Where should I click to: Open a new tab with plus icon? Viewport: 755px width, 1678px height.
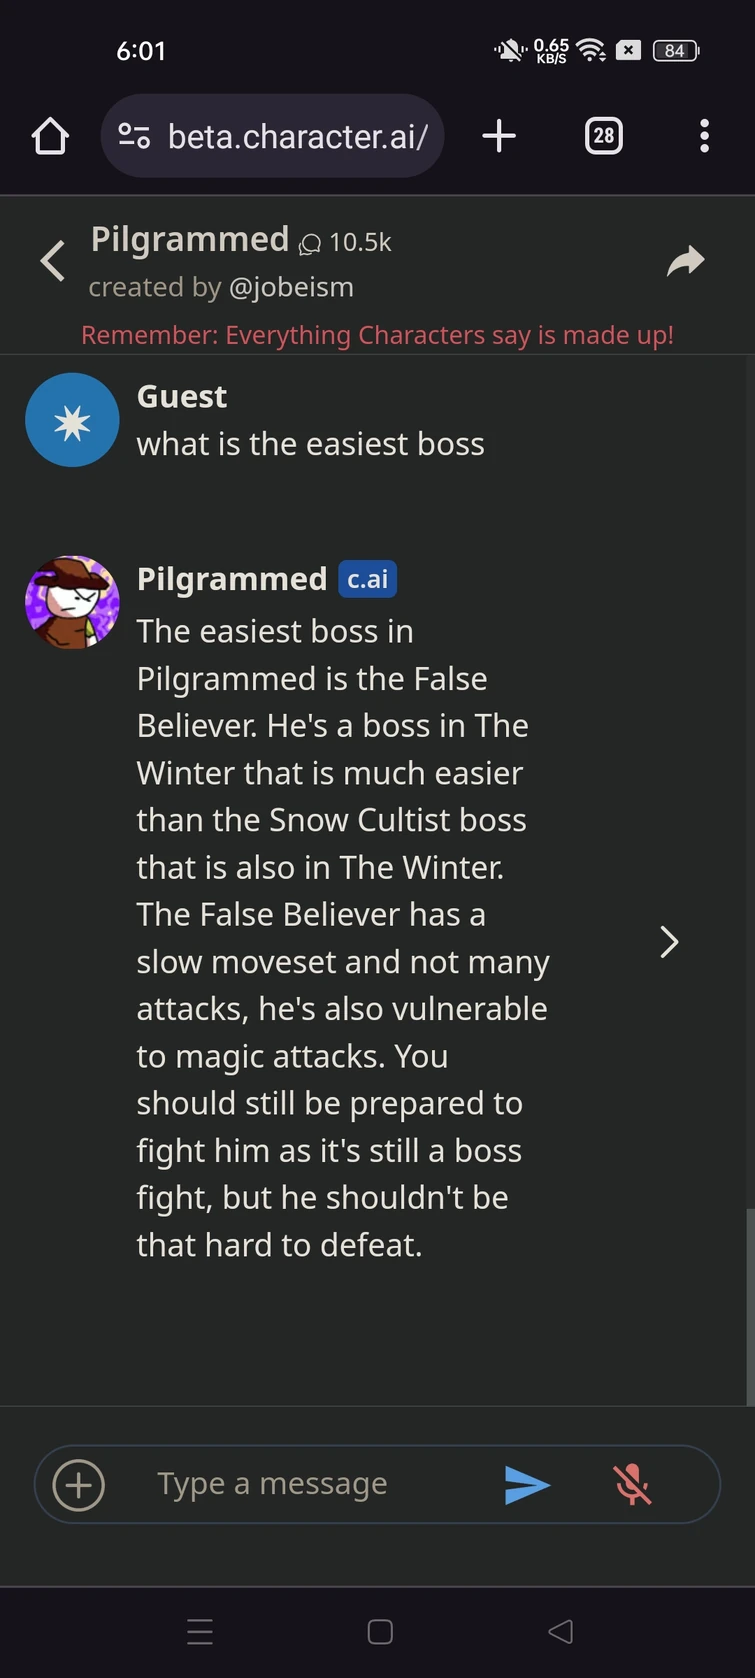pyautogui.click(x=499, y=136)
